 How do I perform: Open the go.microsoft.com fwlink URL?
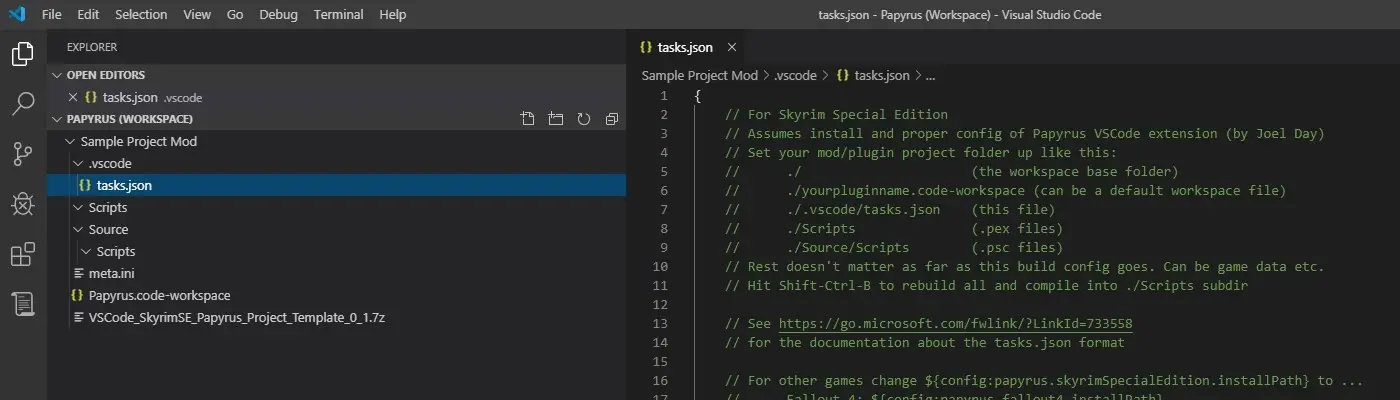(956, 324)
